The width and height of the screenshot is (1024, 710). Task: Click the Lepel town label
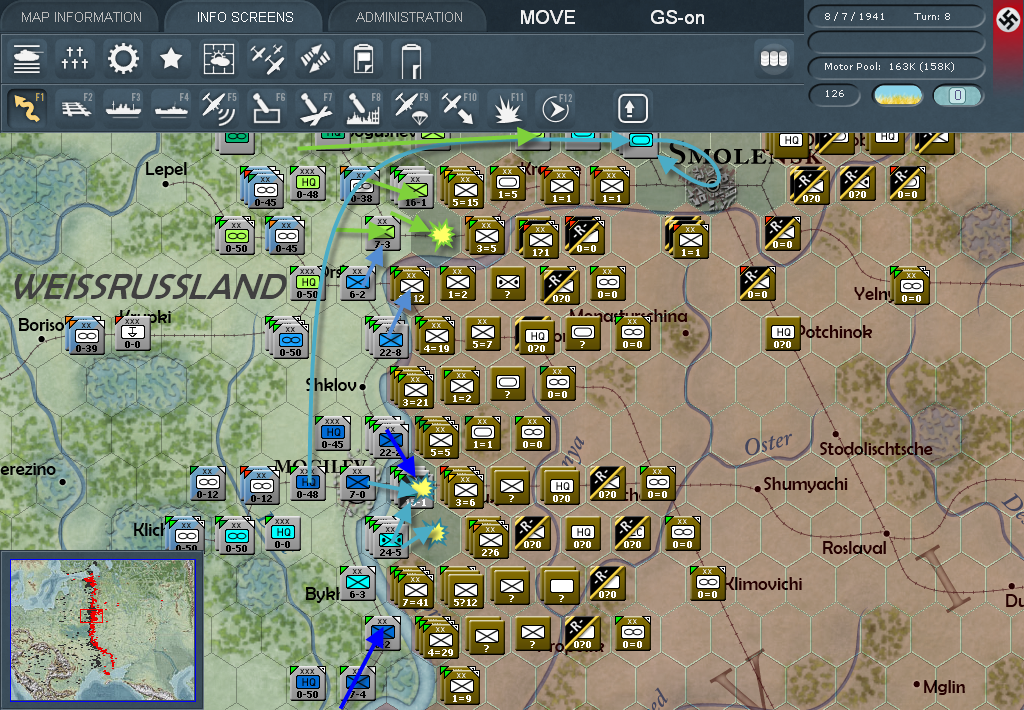click(166, 170)
